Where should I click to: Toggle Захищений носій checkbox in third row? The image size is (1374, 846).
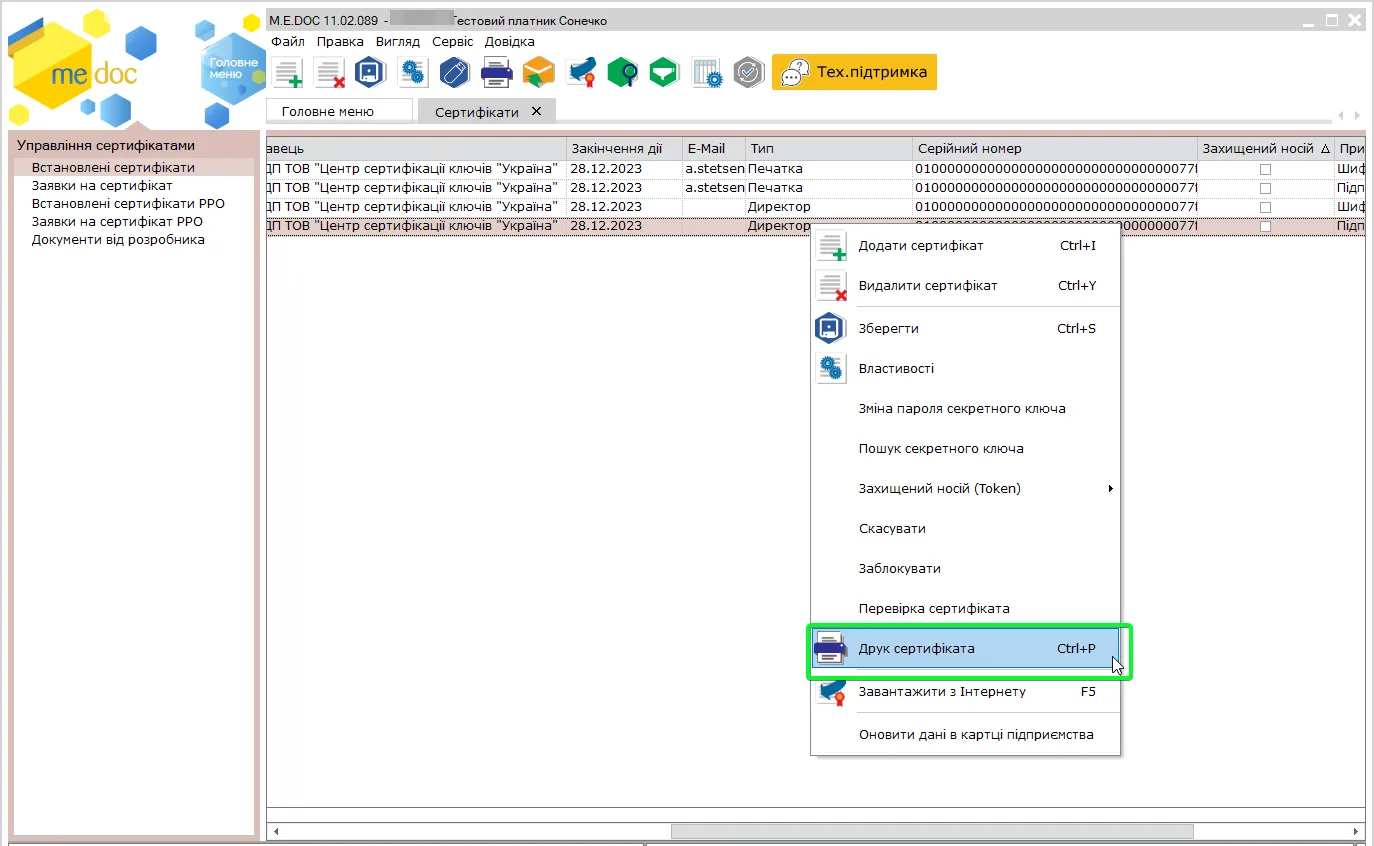click(x=1265, y=207)
